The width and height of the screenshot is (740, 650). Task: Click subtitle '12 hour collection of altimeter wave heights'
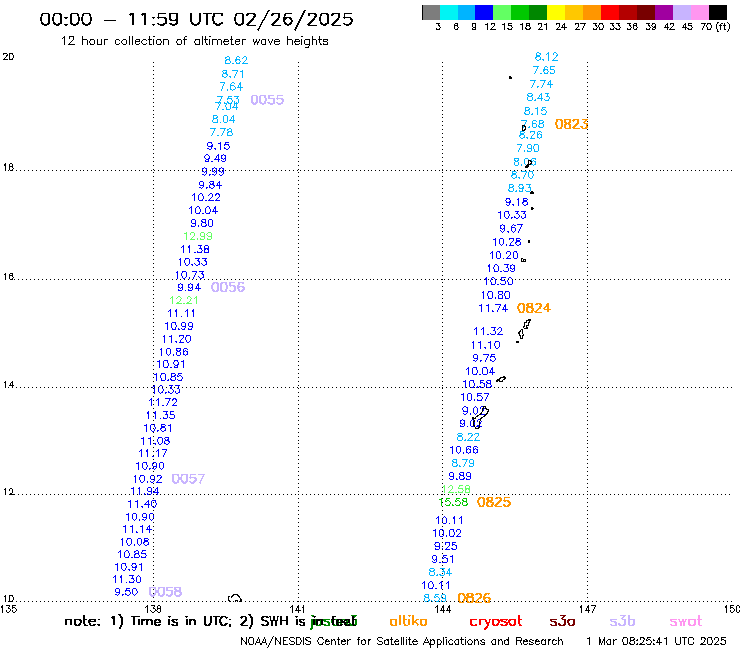194,41
